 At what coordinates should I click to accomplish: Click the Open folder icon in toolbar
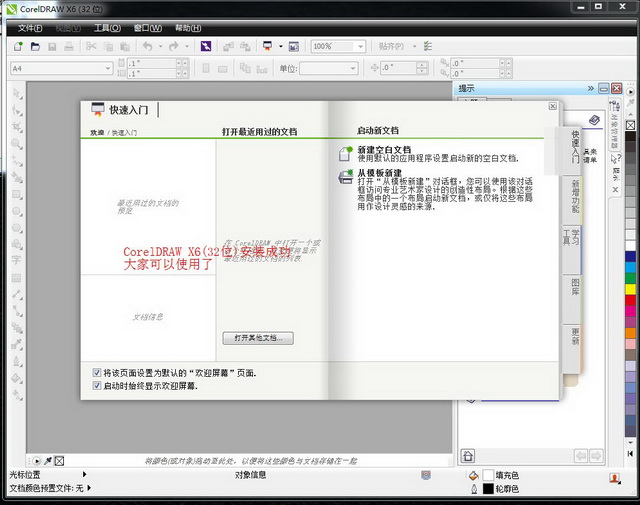36,46
